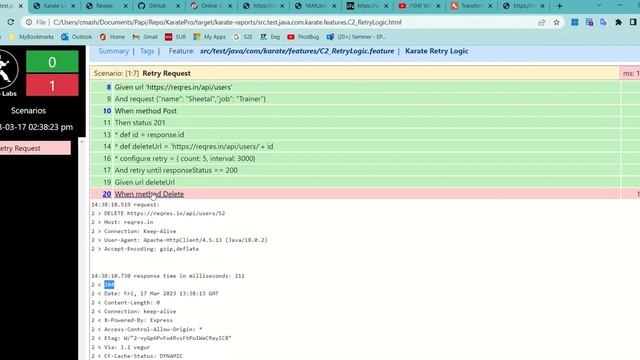The height and width of the screenshot is (360, 640).
Task: Close the Transfor tab
Action: pyautogui.click(x=490, y=6)
